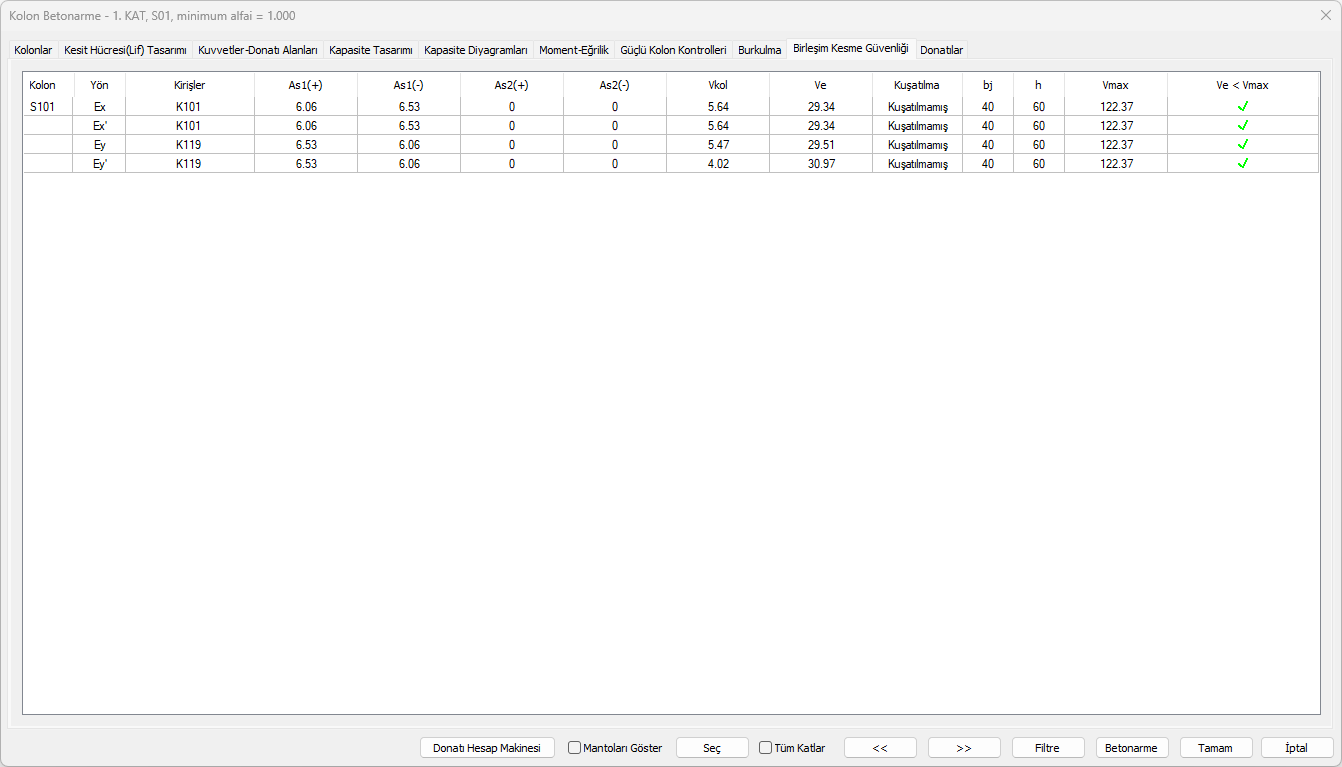
Task: Open Kesit Hücresi(Lif) Tasarımı tab
Action: tap(125, 50)
